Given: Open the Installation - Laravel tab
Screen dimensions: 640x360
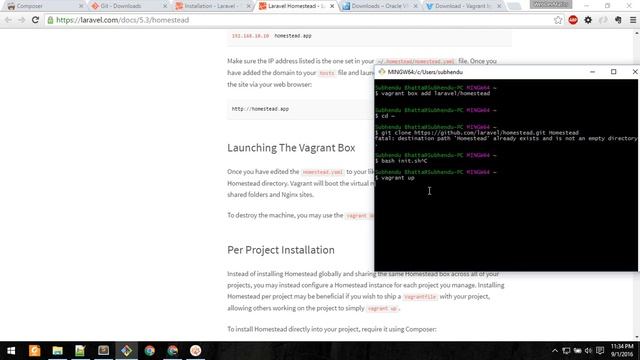Looking at the screenshot, I should (210, 6).
